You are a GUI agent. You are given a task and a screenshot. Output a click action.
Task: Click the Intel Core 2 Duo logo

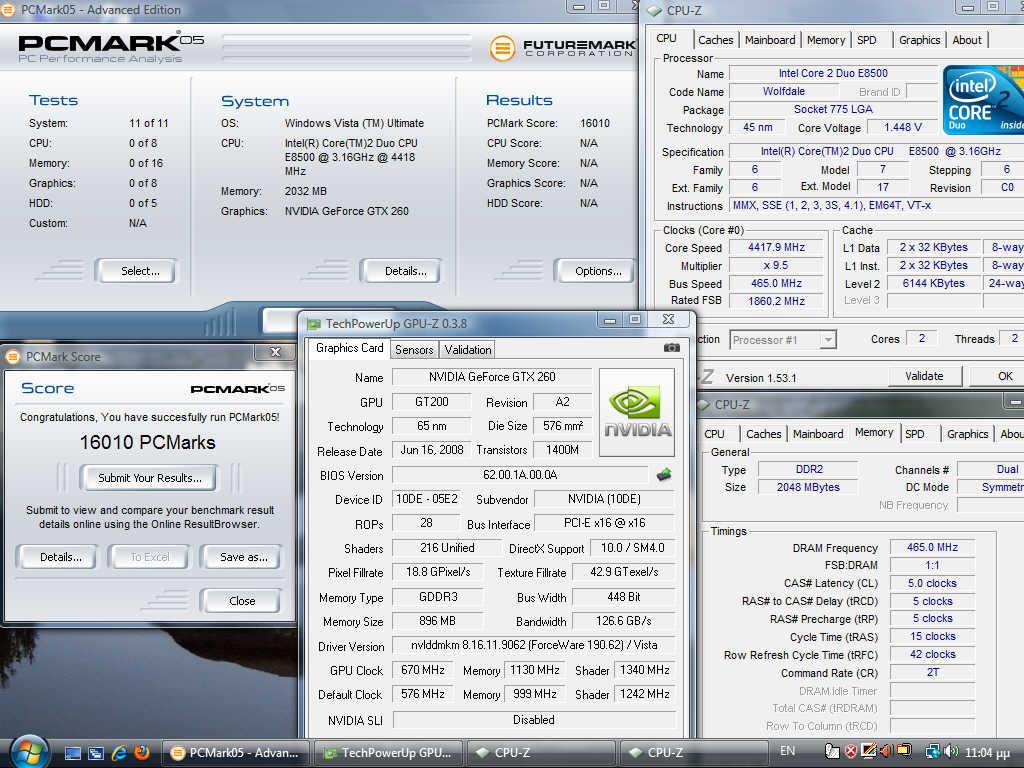(984, 100)
